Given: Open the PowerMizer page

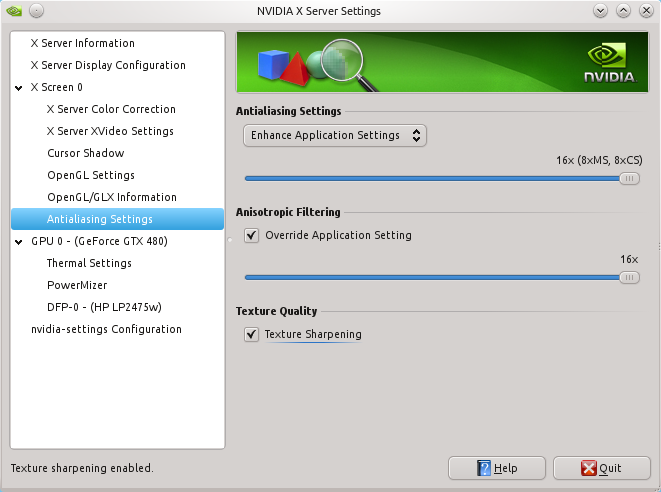Looking at the screenshot, I should (77, 285).
